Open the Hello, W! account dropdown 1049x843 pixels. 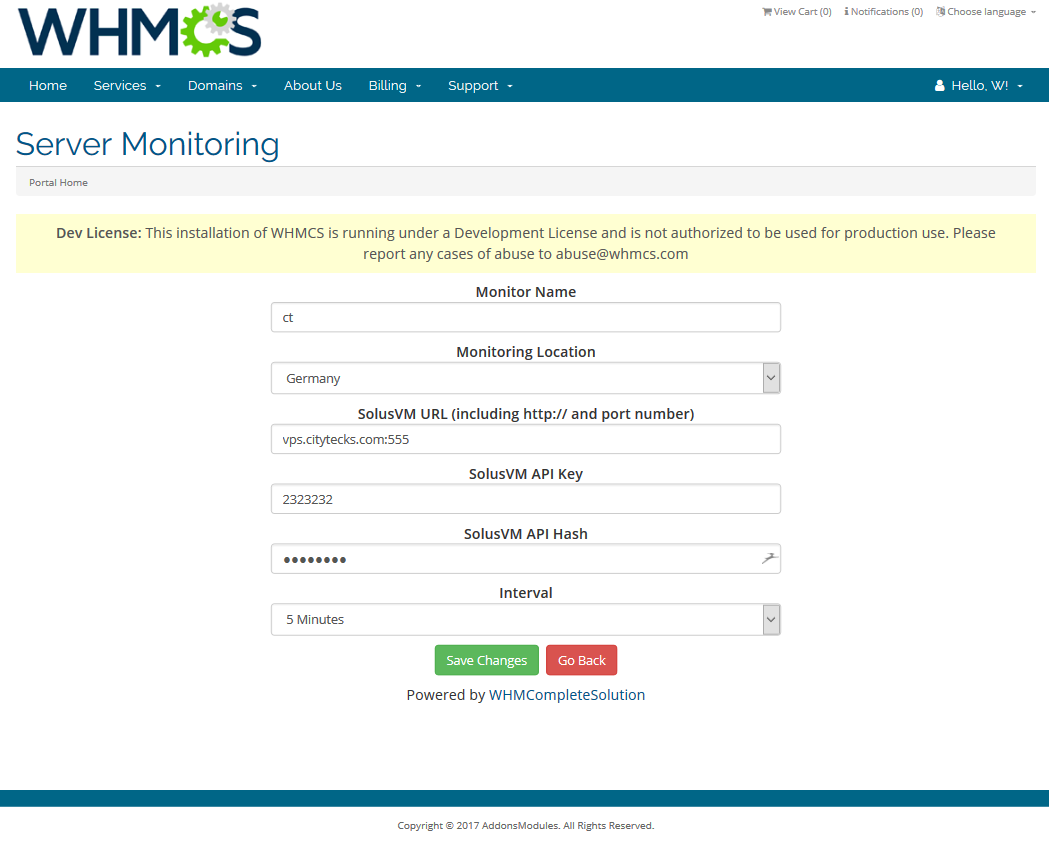[x=979, y=86]
